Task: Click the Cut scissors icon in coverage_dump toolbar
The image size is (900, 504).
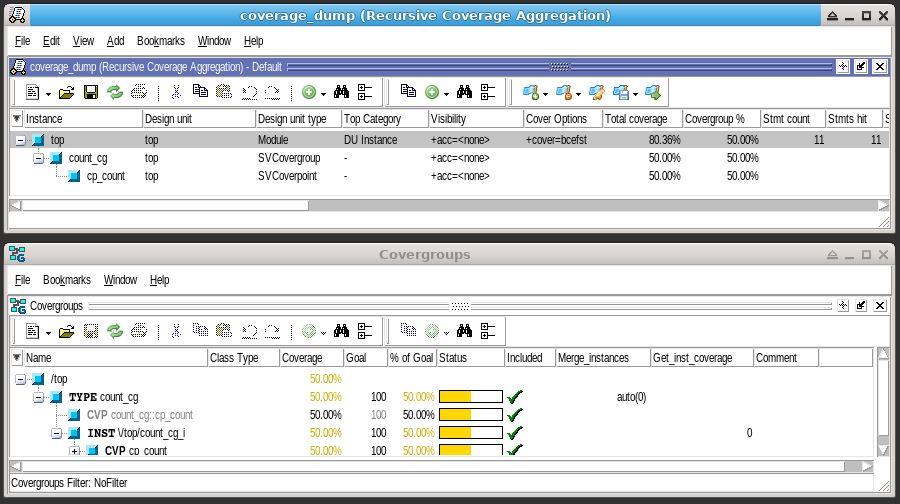Action: tap(176, 92)
